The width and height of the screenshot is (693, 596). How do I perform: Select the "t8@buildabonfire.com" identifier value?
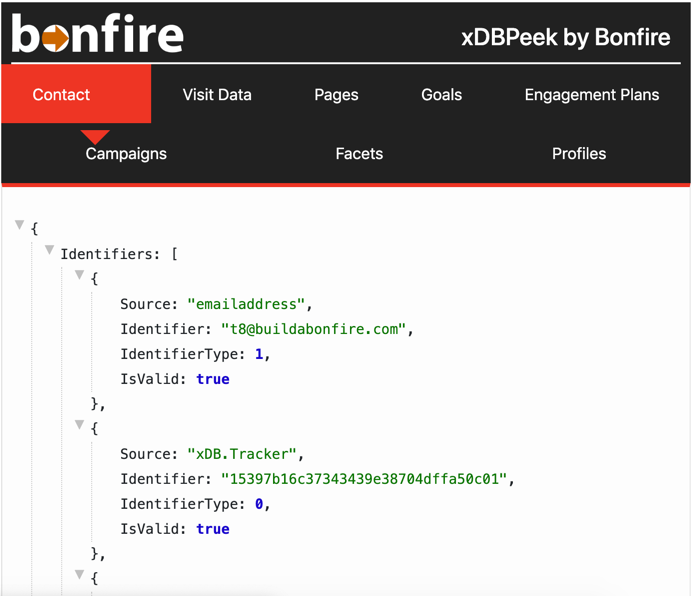pyautogui.click(x=313, y=329)
